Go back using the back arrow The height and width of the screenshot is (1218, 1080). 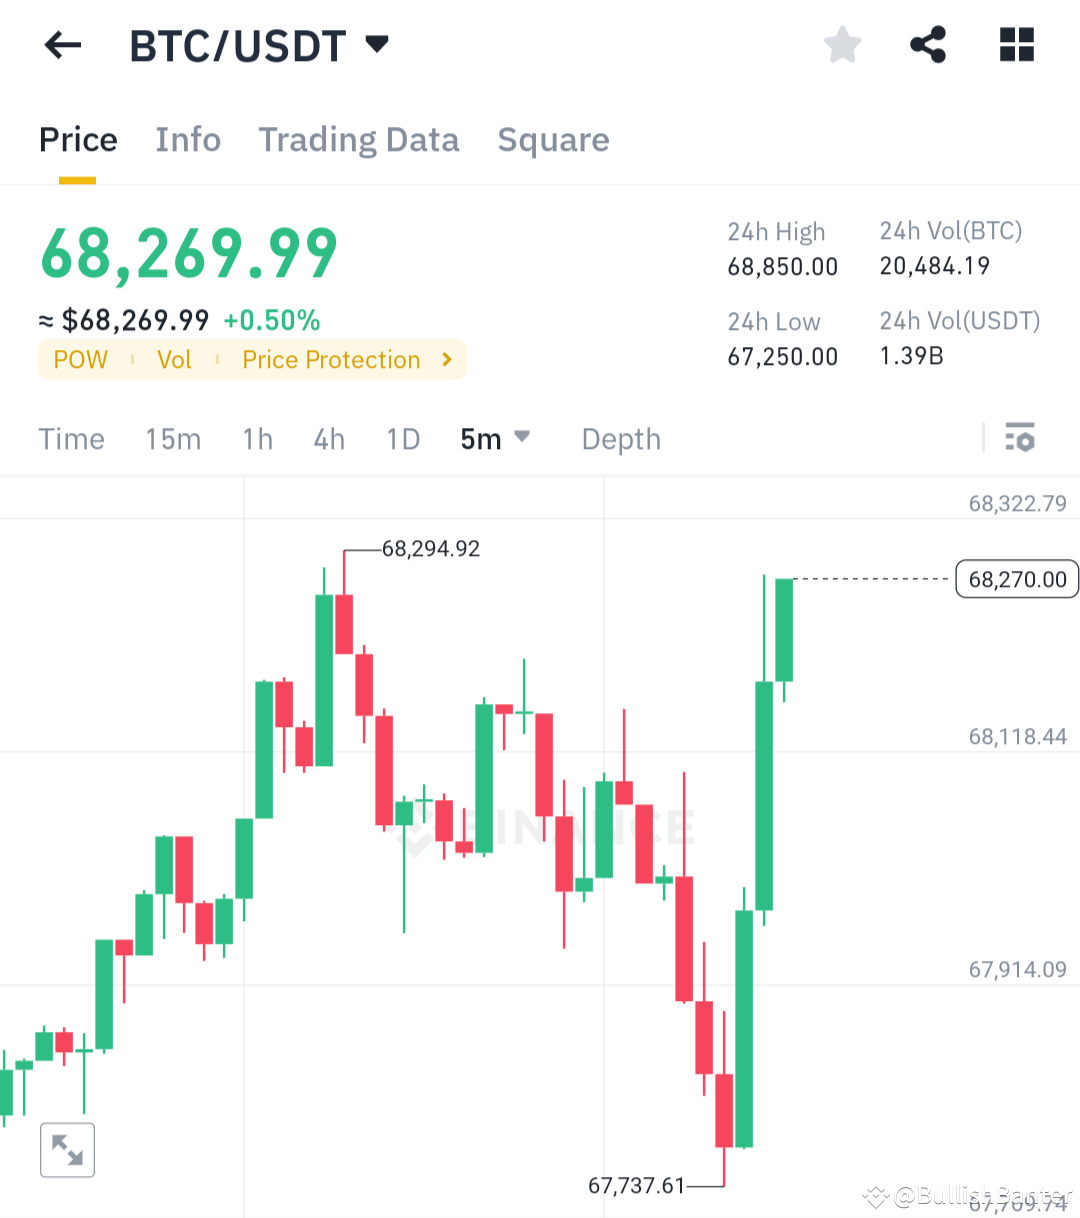pos(62,44)
